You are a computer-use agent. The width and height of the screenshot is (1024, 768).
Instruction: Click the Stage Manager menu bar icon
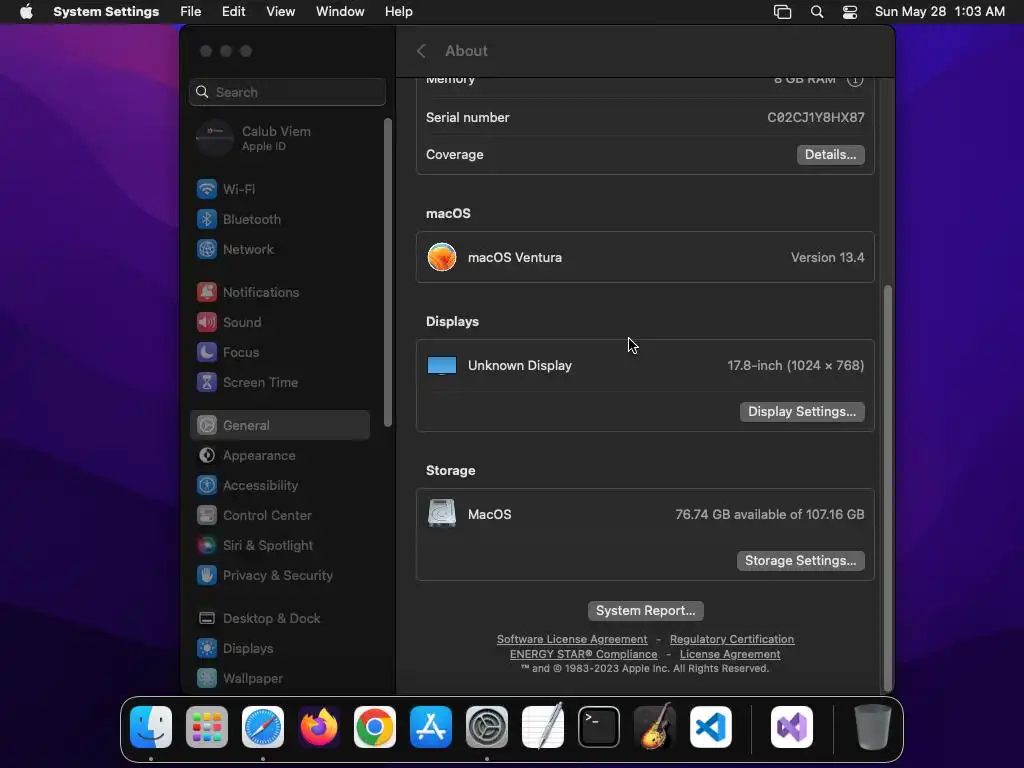coord(782,12)
